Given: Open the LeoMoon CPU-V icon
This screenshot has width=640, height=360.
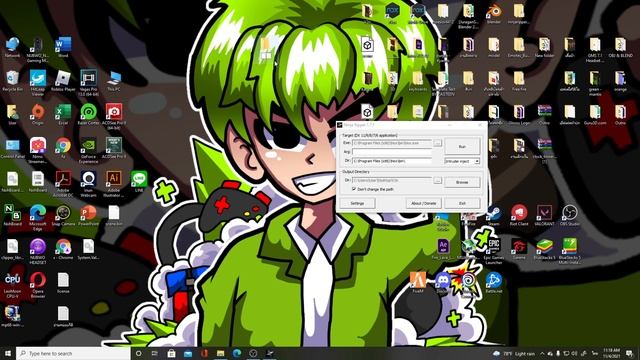Looking at the screenshot, I should [12, 285].
